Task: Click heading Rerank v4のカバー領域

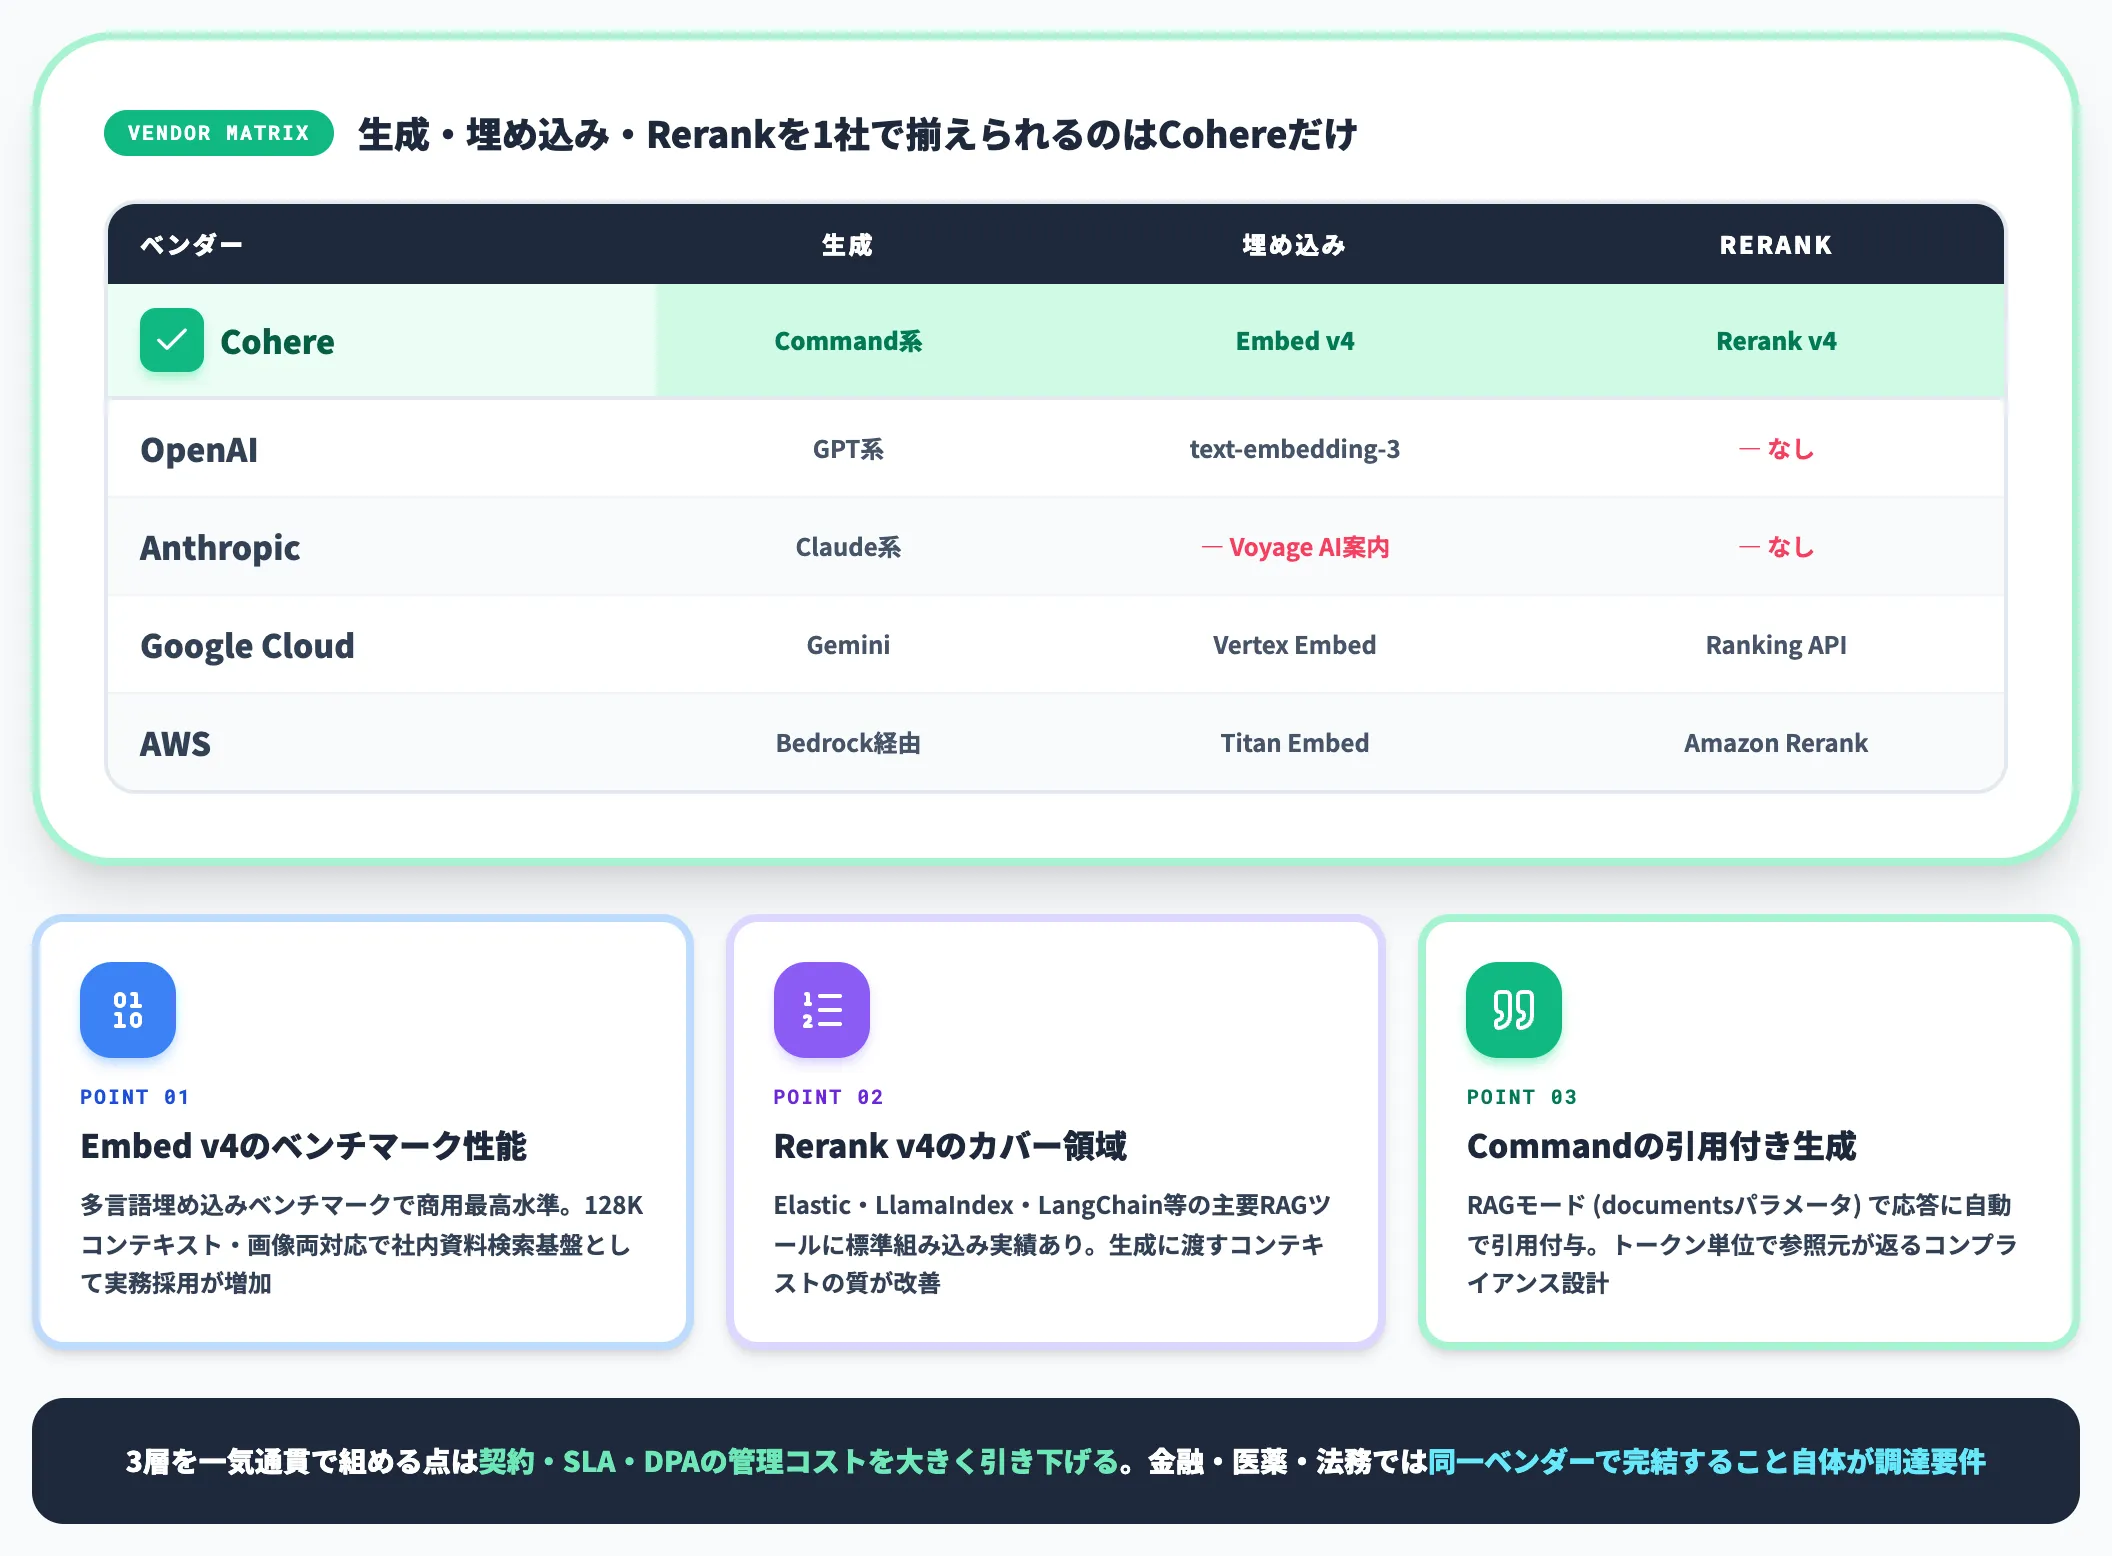Action: pos(950,1146)
